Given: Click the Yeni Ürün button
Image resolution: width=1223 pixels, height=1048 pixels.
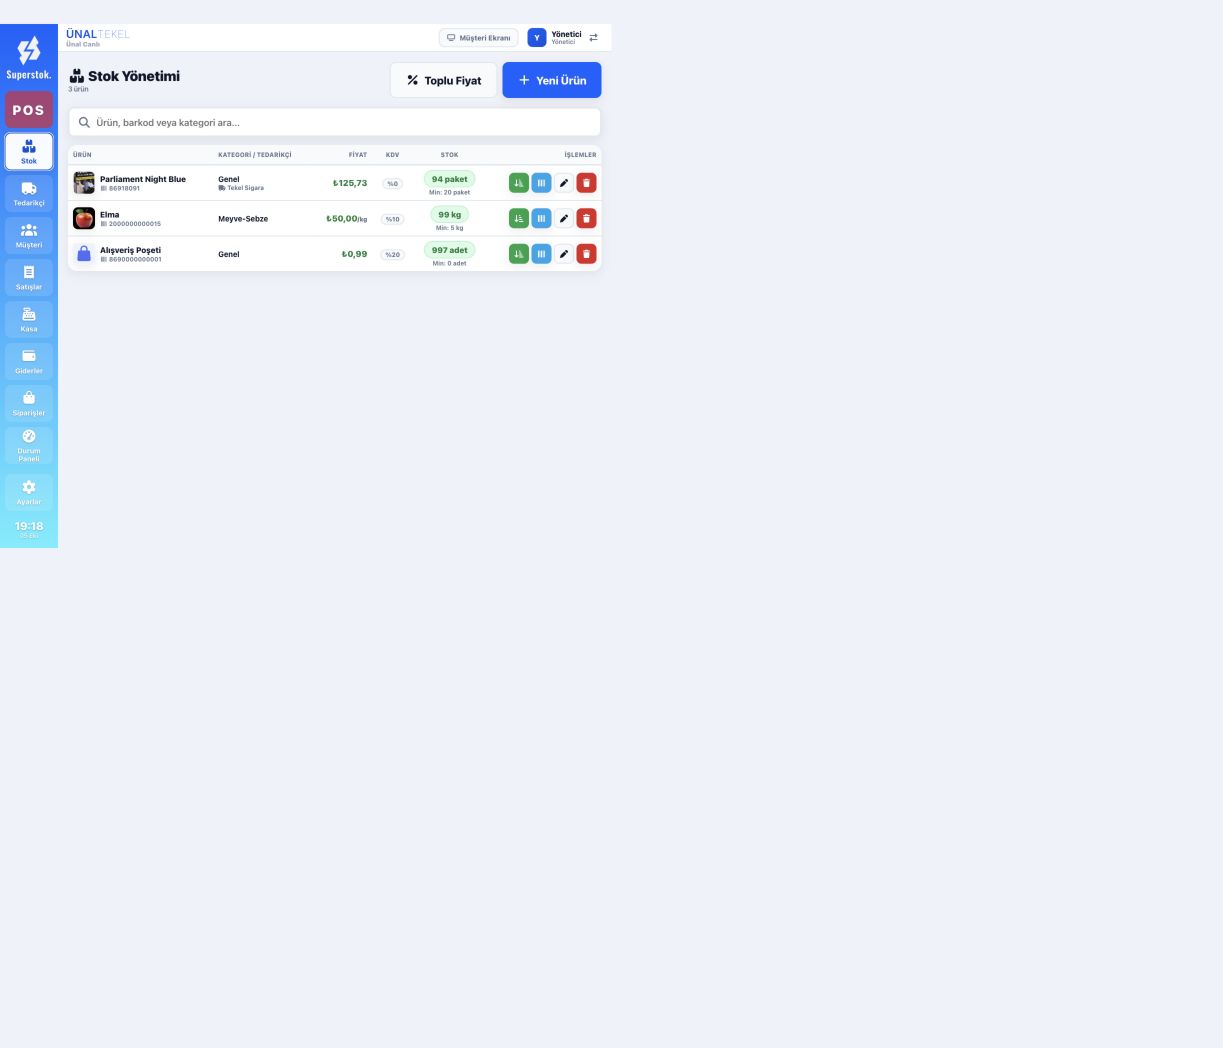Looking at the screenshot, I should (x=552, y=80).
